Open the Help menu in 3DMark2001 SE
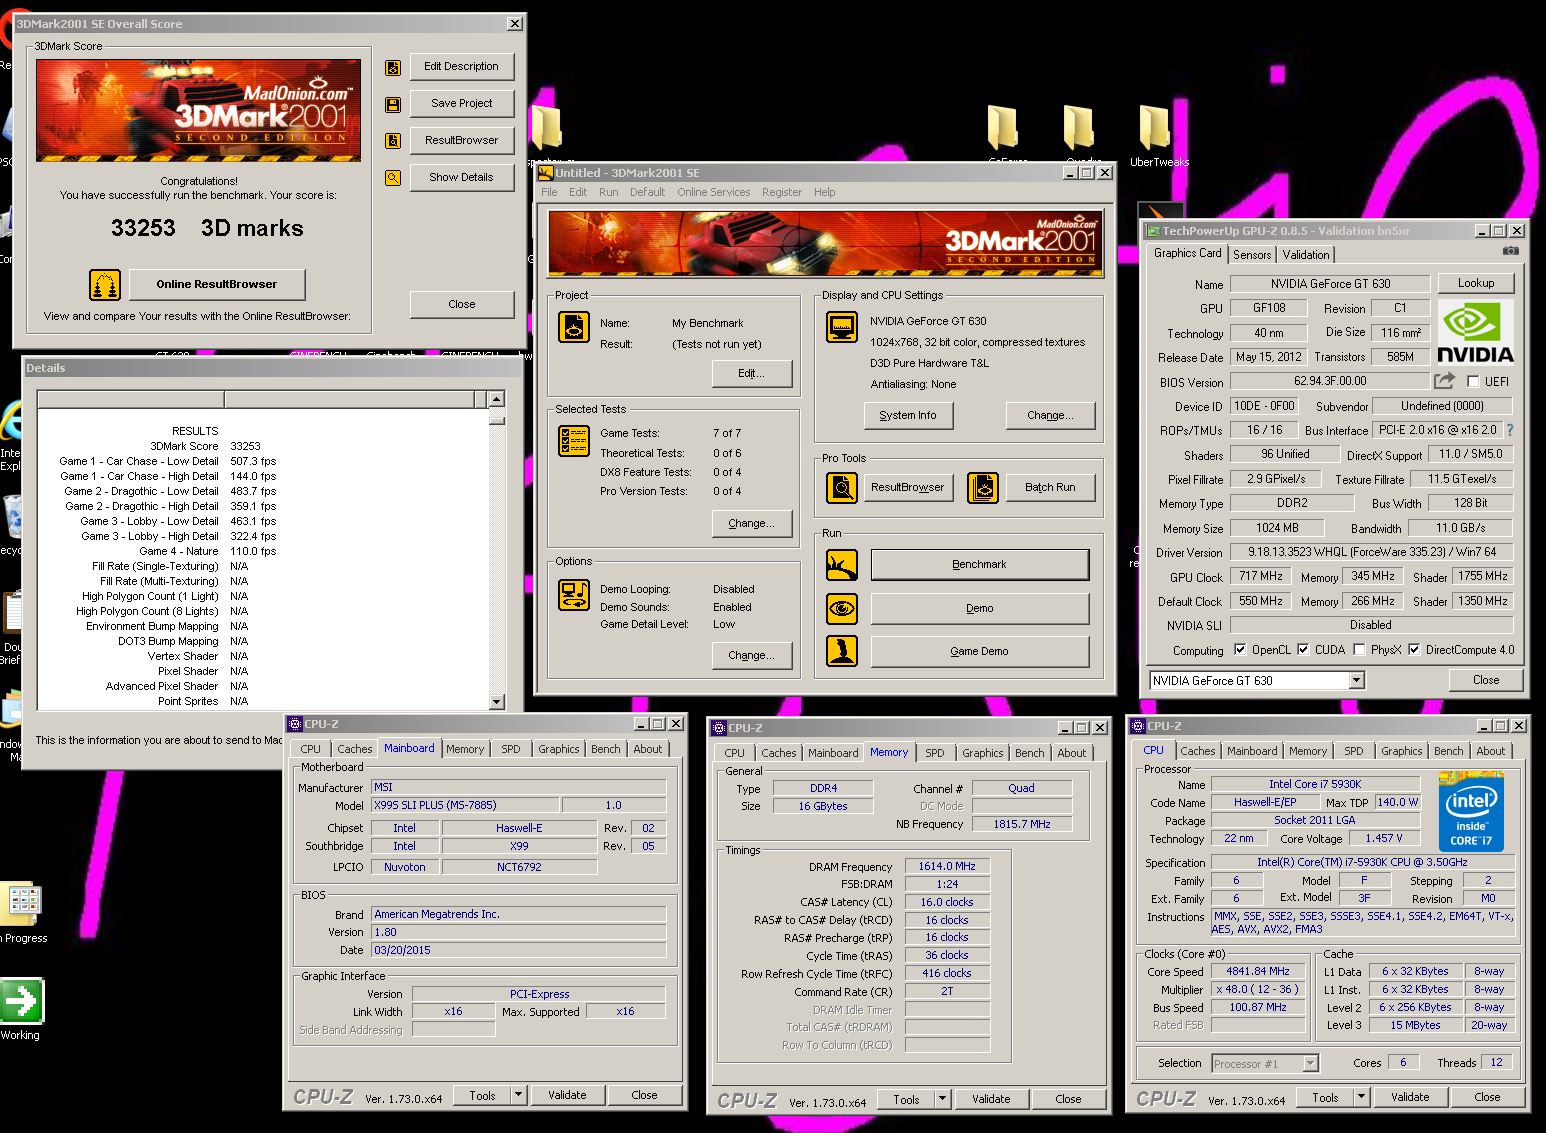This screenshot has height=1133, width=1546. click(x=824, y=192)
